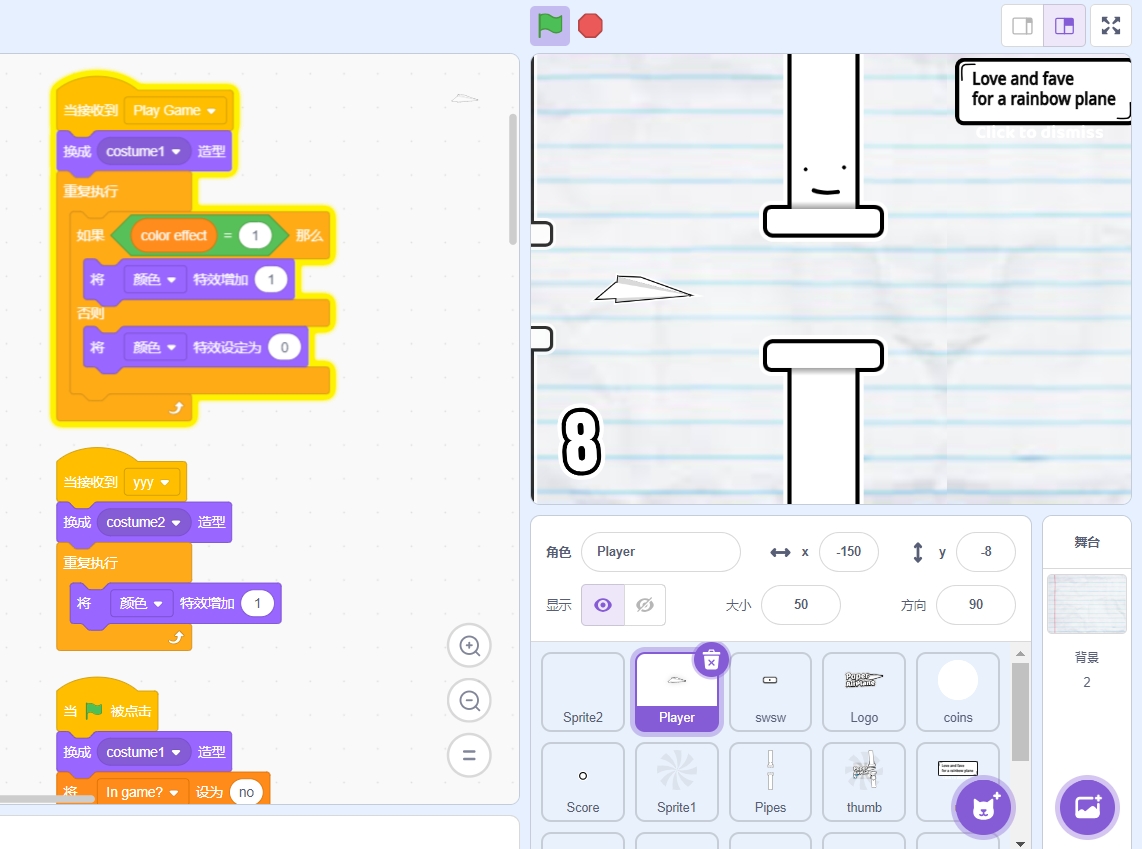Select the coins sprite
1142x849 pixels.
[958, 692]
